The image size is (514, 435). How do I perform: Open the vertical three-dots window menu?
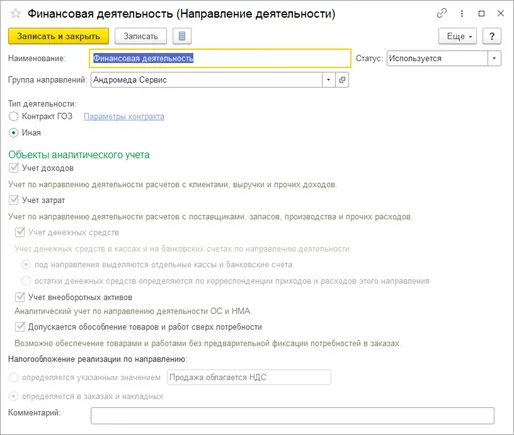point(462,13)
